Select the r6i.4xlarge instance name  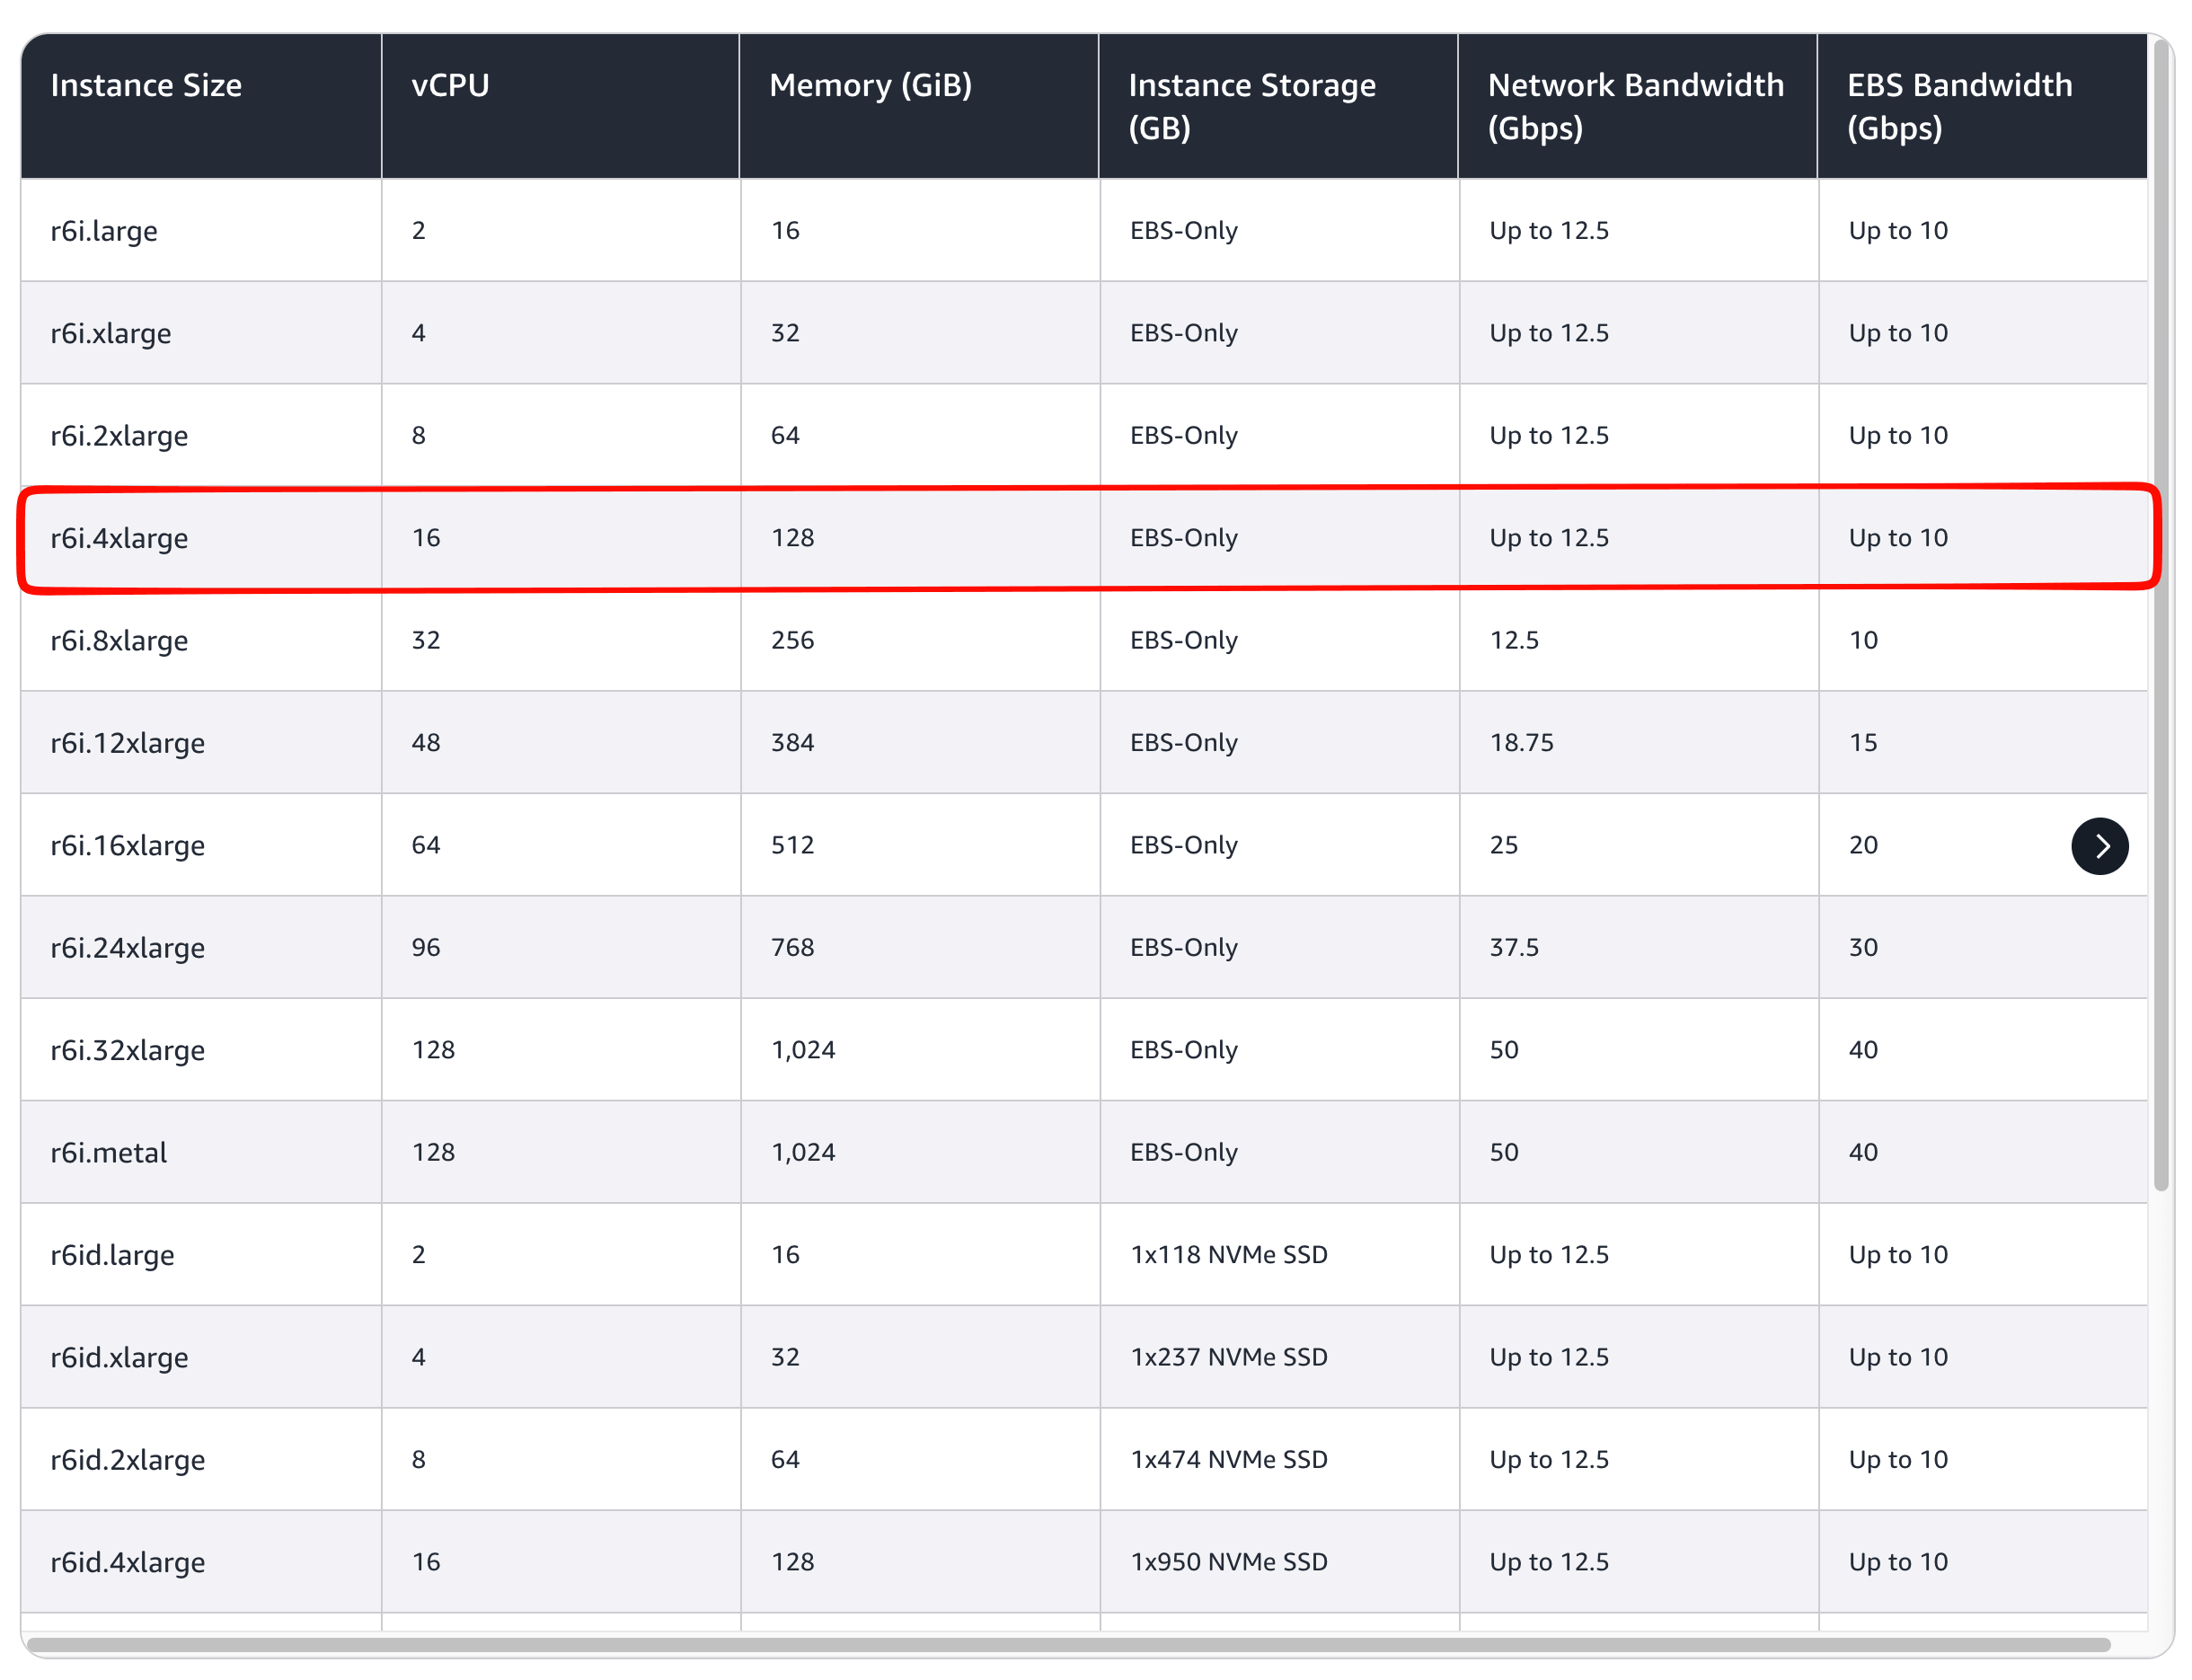pos(119,538)
